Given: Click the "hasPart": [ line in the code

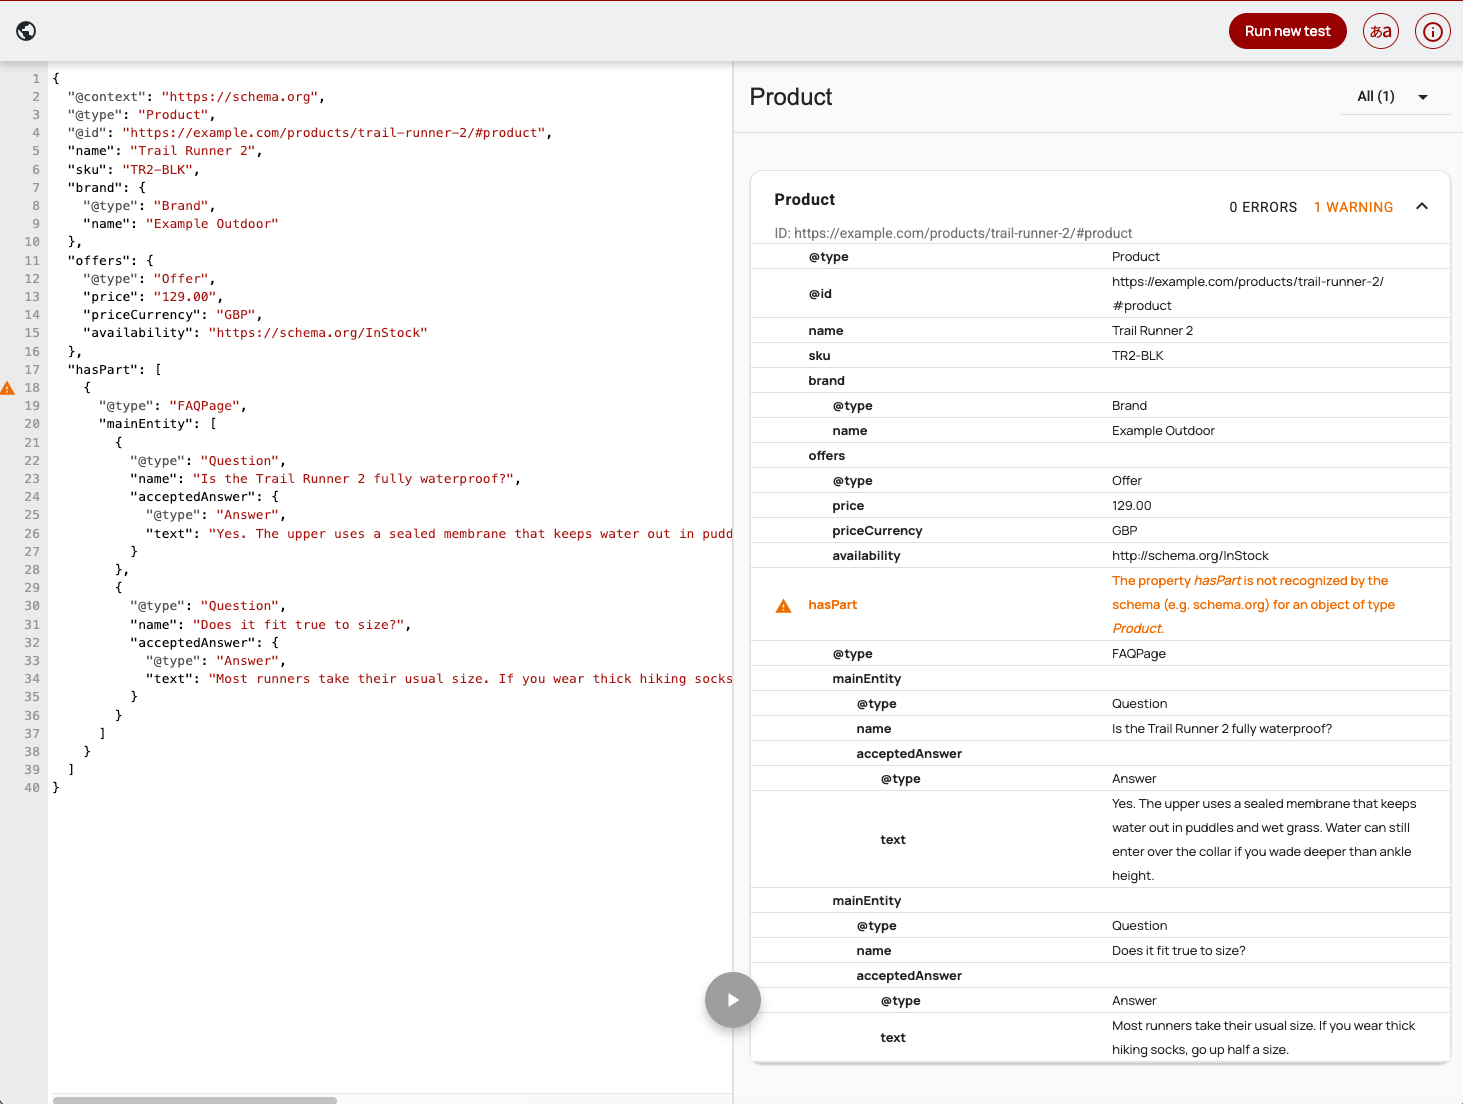Looking at the screenshot, I should [115, 370].
